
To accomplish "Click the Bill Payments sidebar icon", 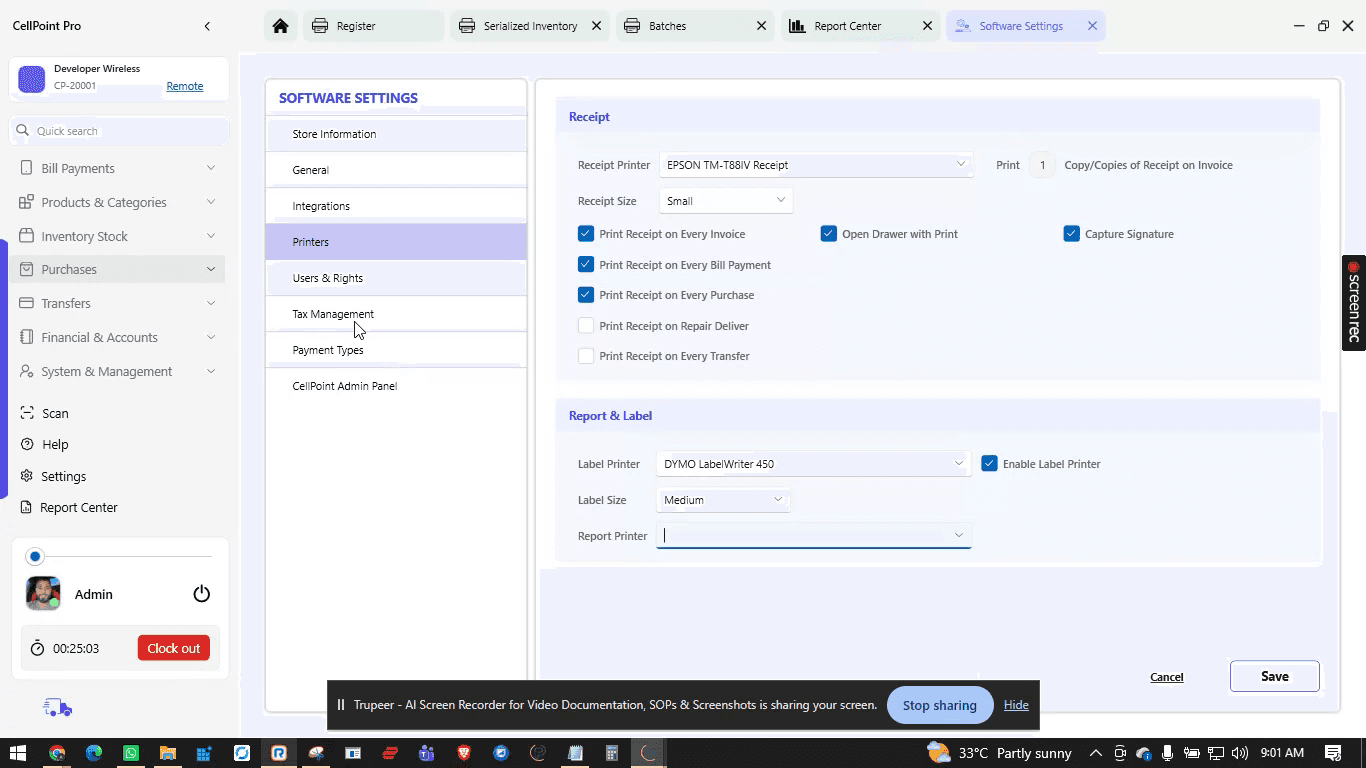I will click(26, 168).
